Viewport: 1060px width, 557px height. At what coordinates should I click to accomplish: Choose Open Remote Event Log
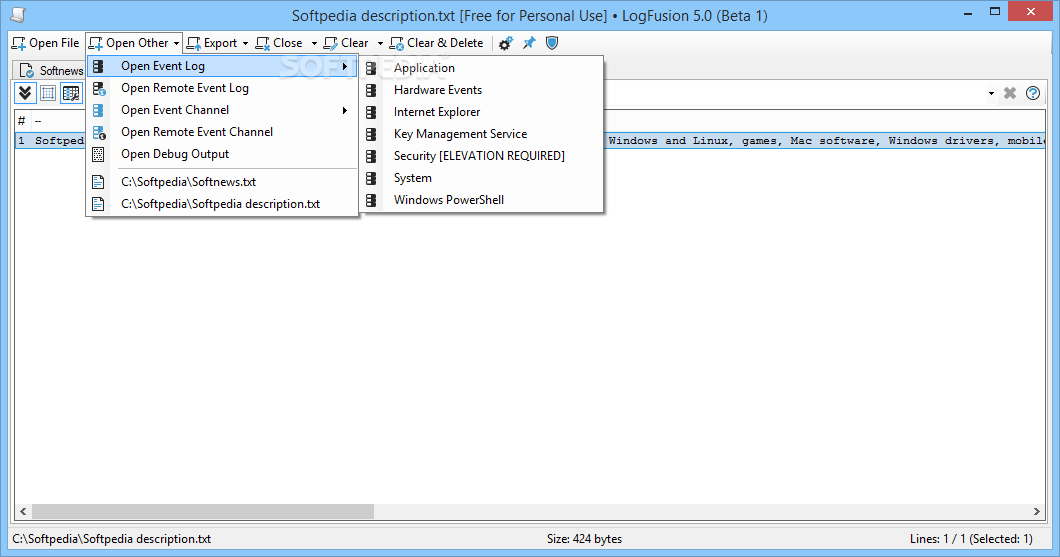pyautogui.click(x=222, y=88)
